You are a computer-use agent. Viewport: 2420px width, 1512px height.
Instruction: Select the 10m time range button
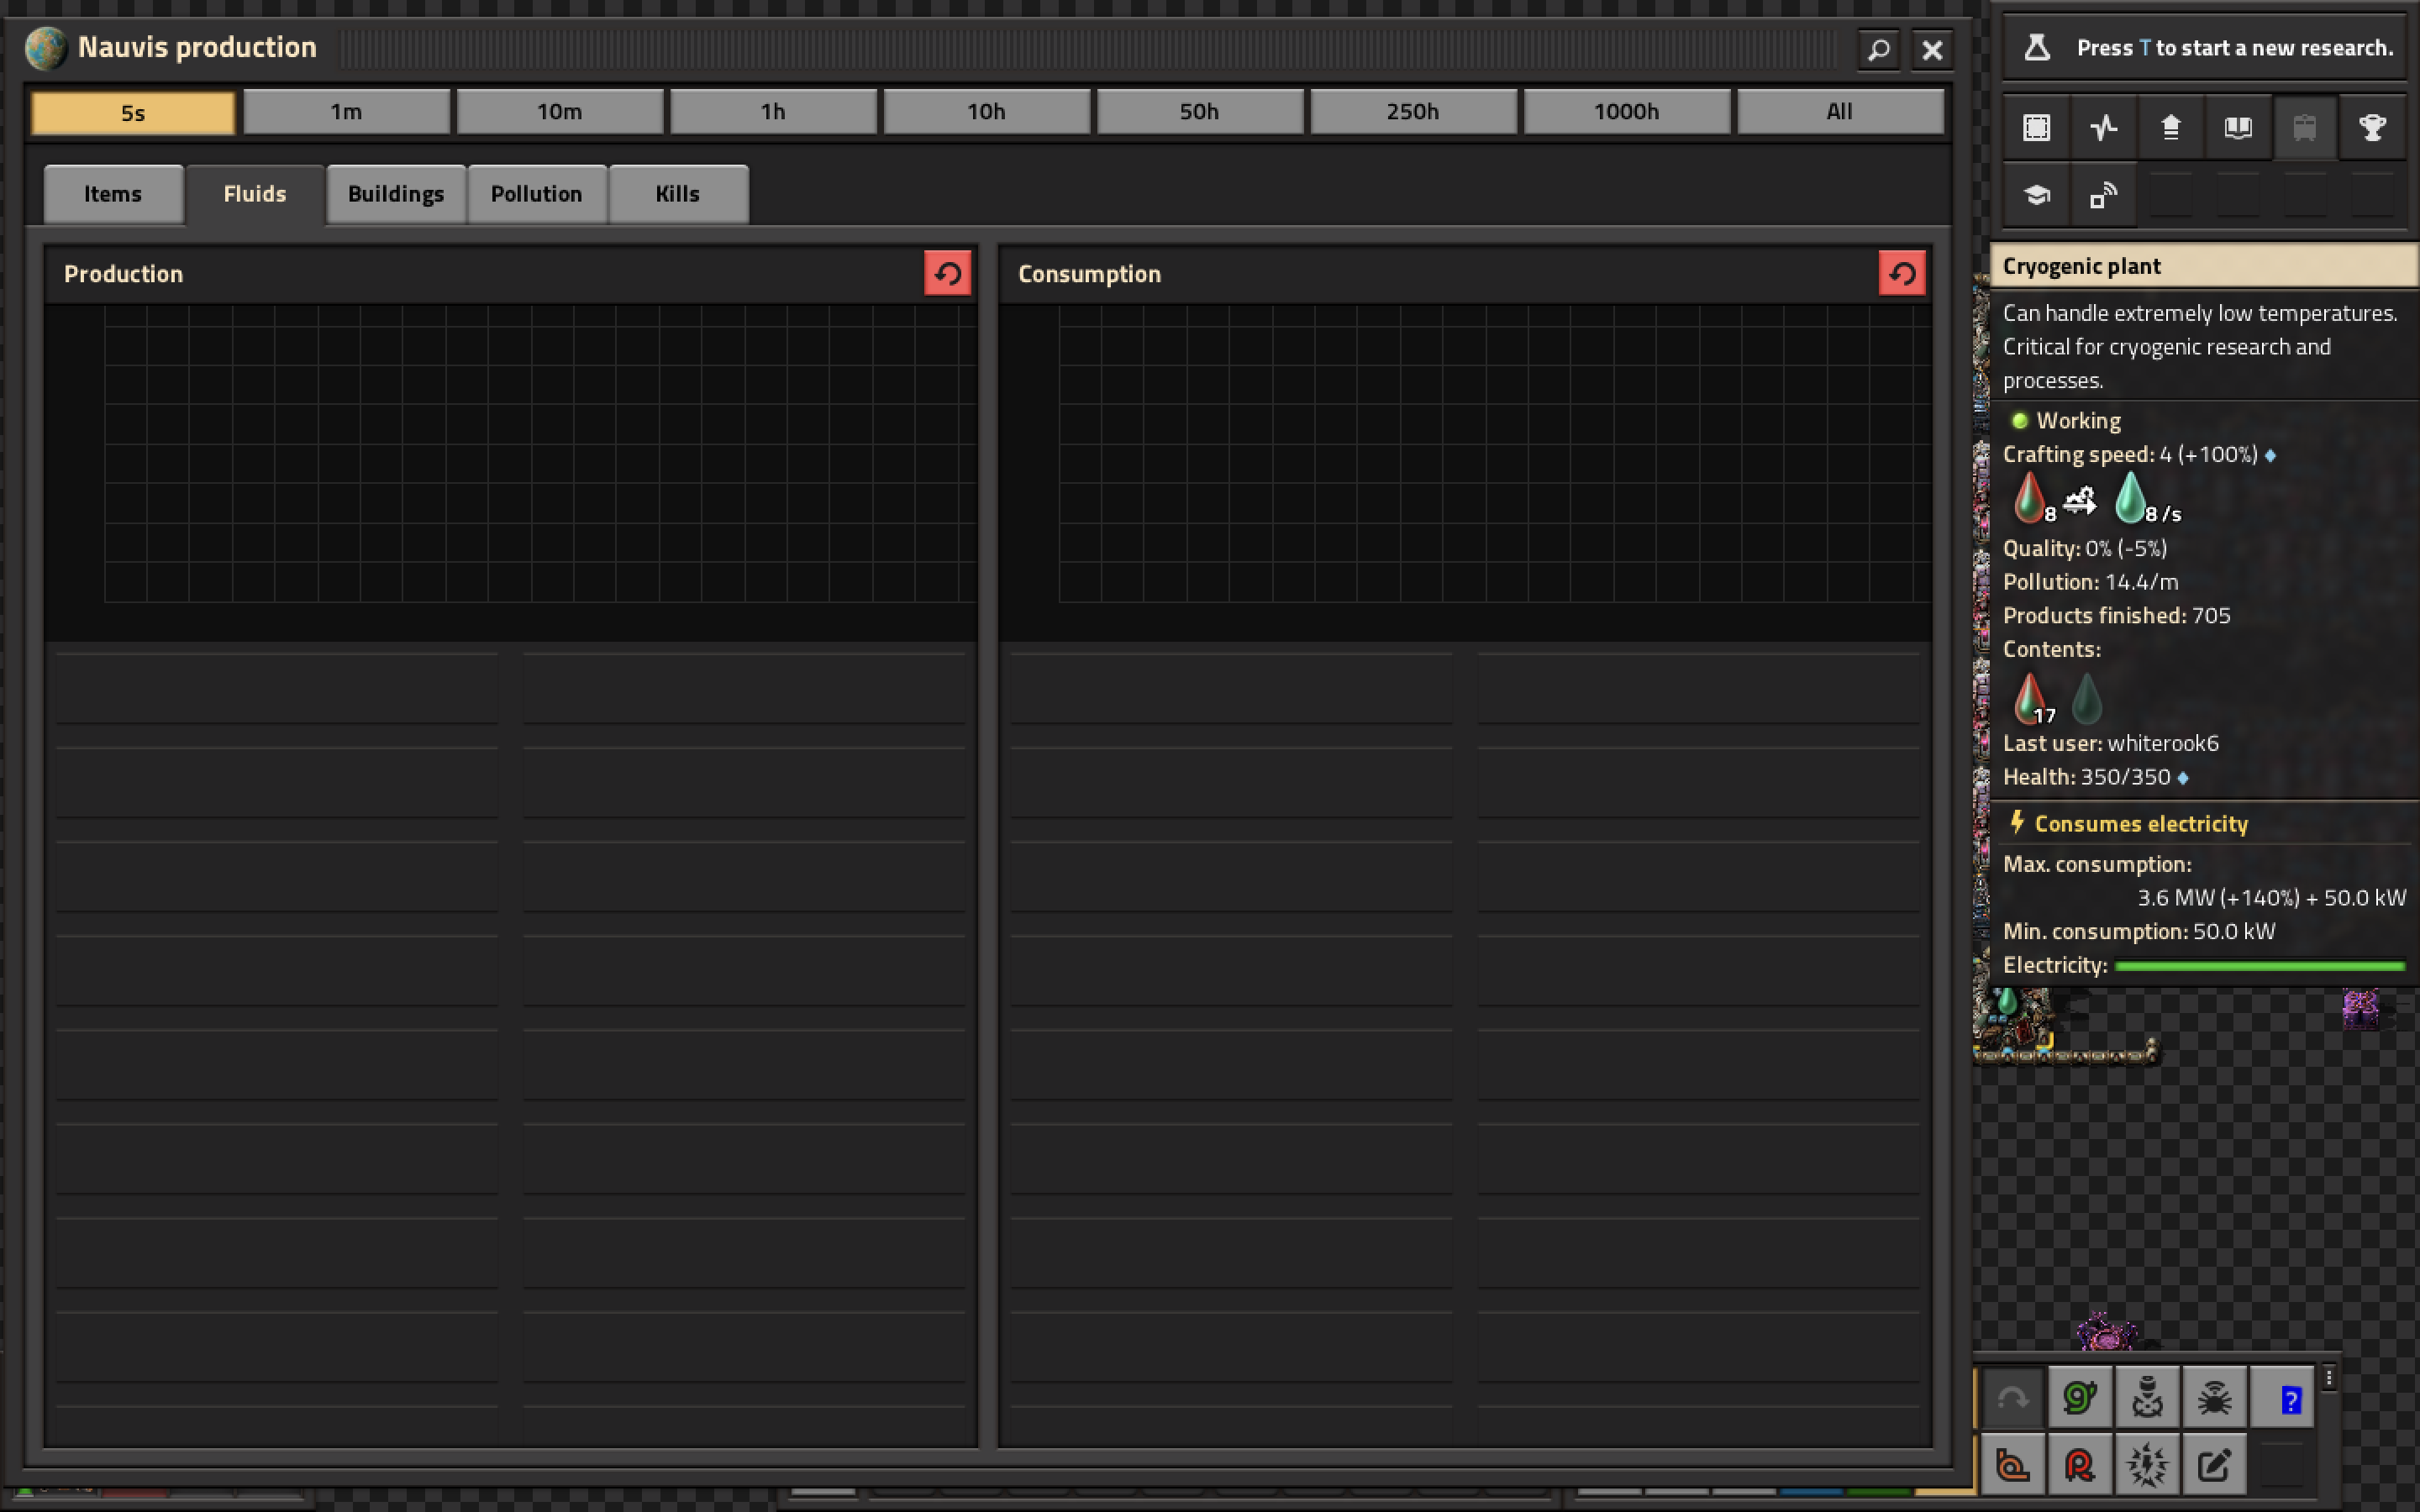pyautogui.click(x=559, y=111)
